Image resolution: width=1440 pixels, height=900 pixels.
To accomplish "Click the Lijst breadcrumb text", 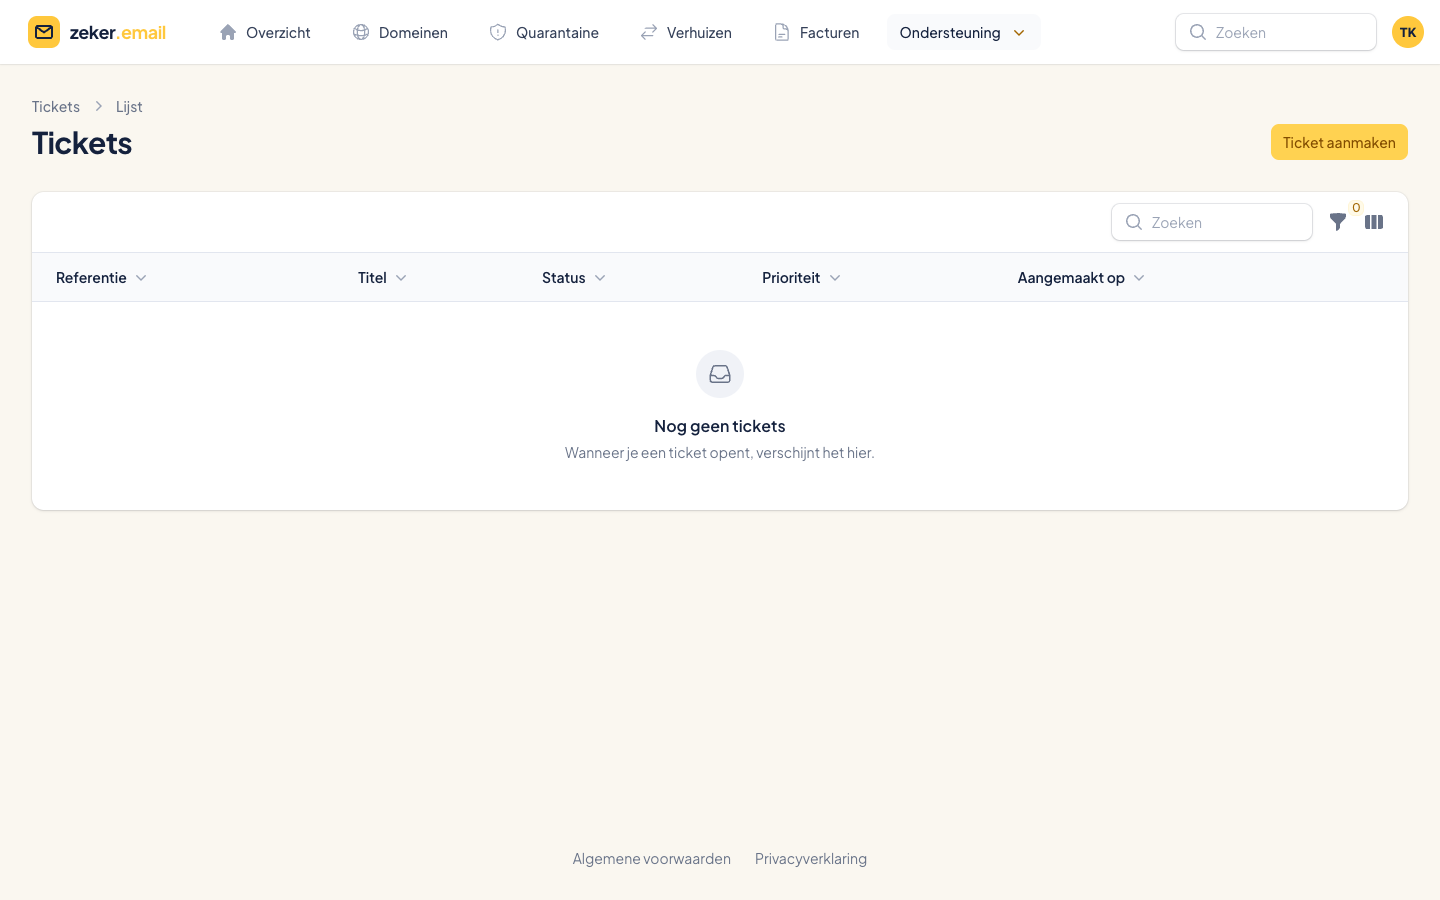I will [129, 106].
